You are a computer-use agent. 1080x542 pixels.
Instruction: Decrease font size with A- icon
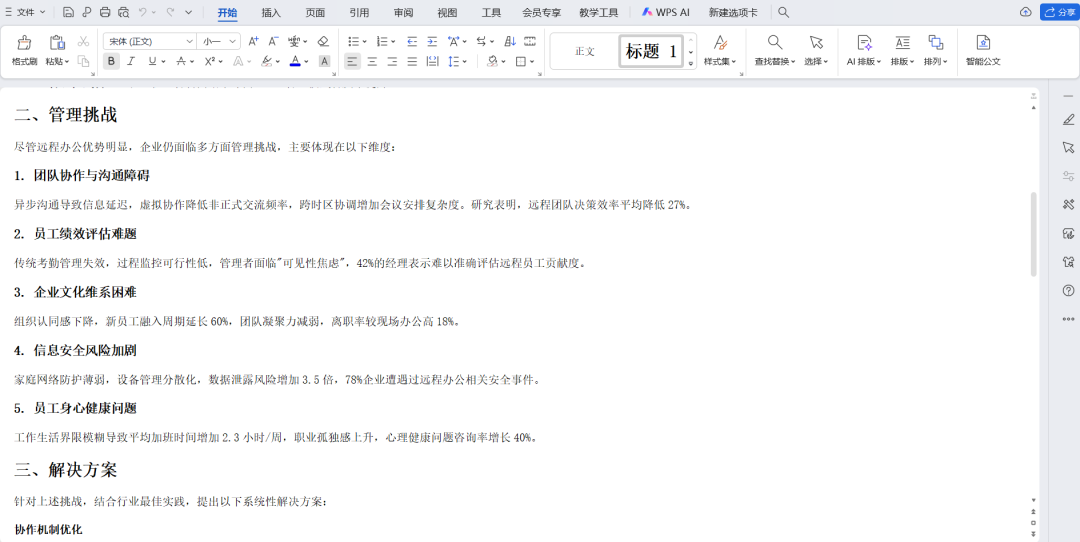click(273, 41)
